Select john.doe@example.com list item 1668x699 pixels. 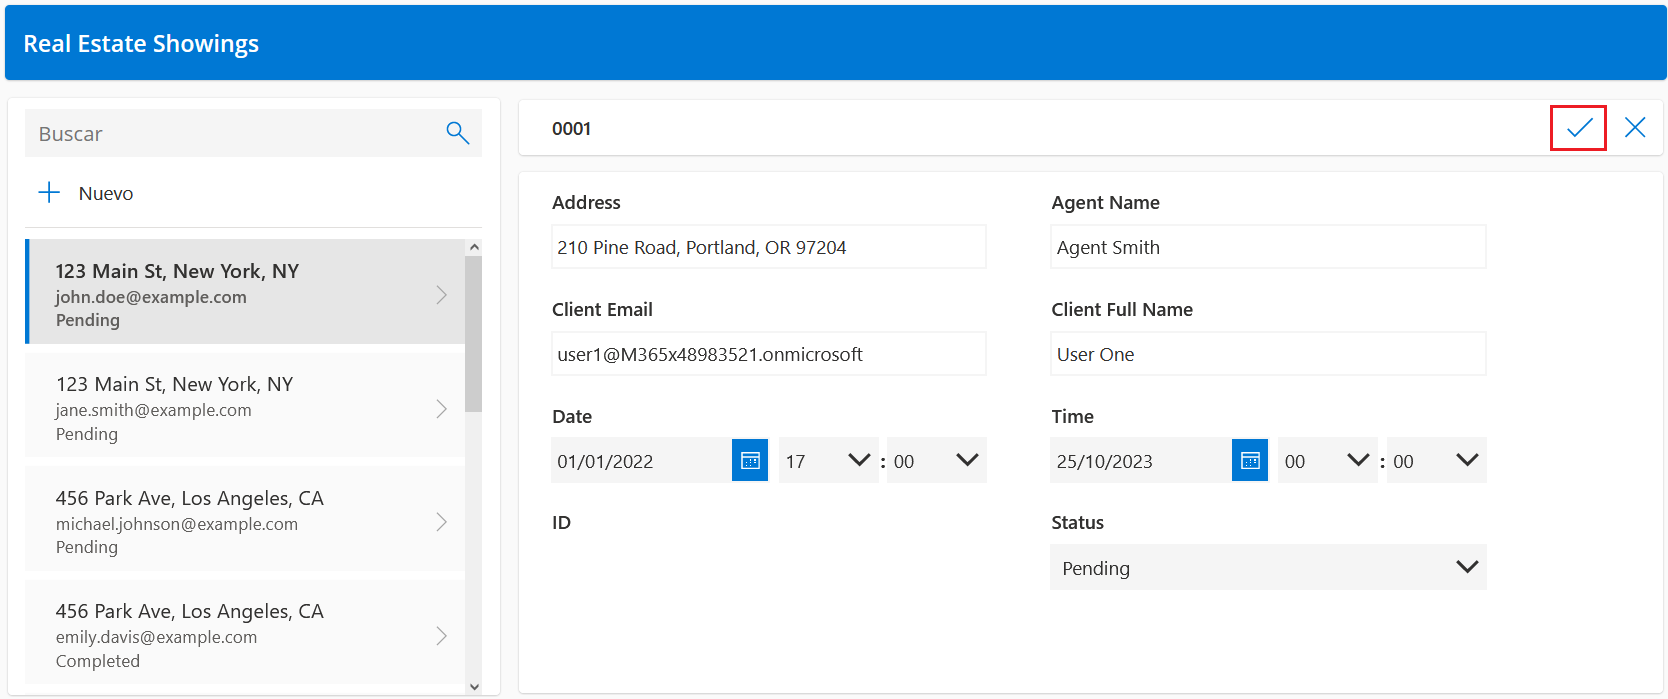[x=245, y=292]
